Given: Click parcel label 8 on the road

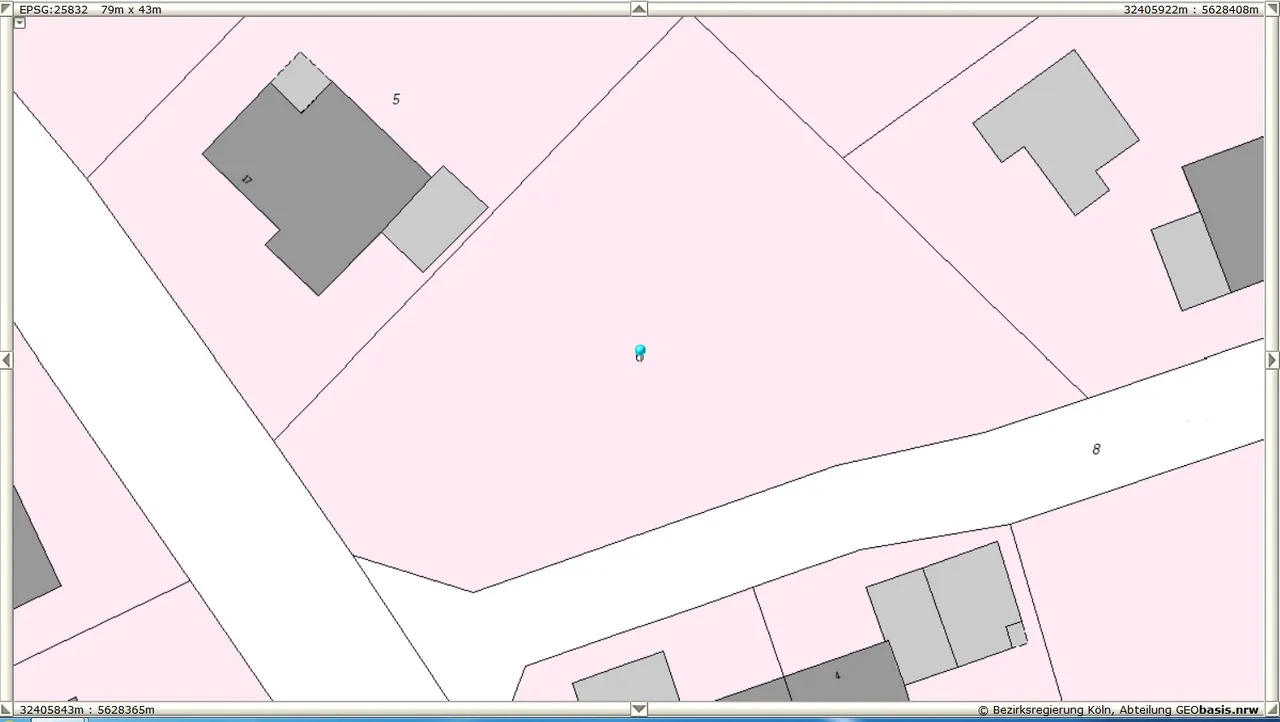Looking at the screenshot, I should tap(1096, 449).
